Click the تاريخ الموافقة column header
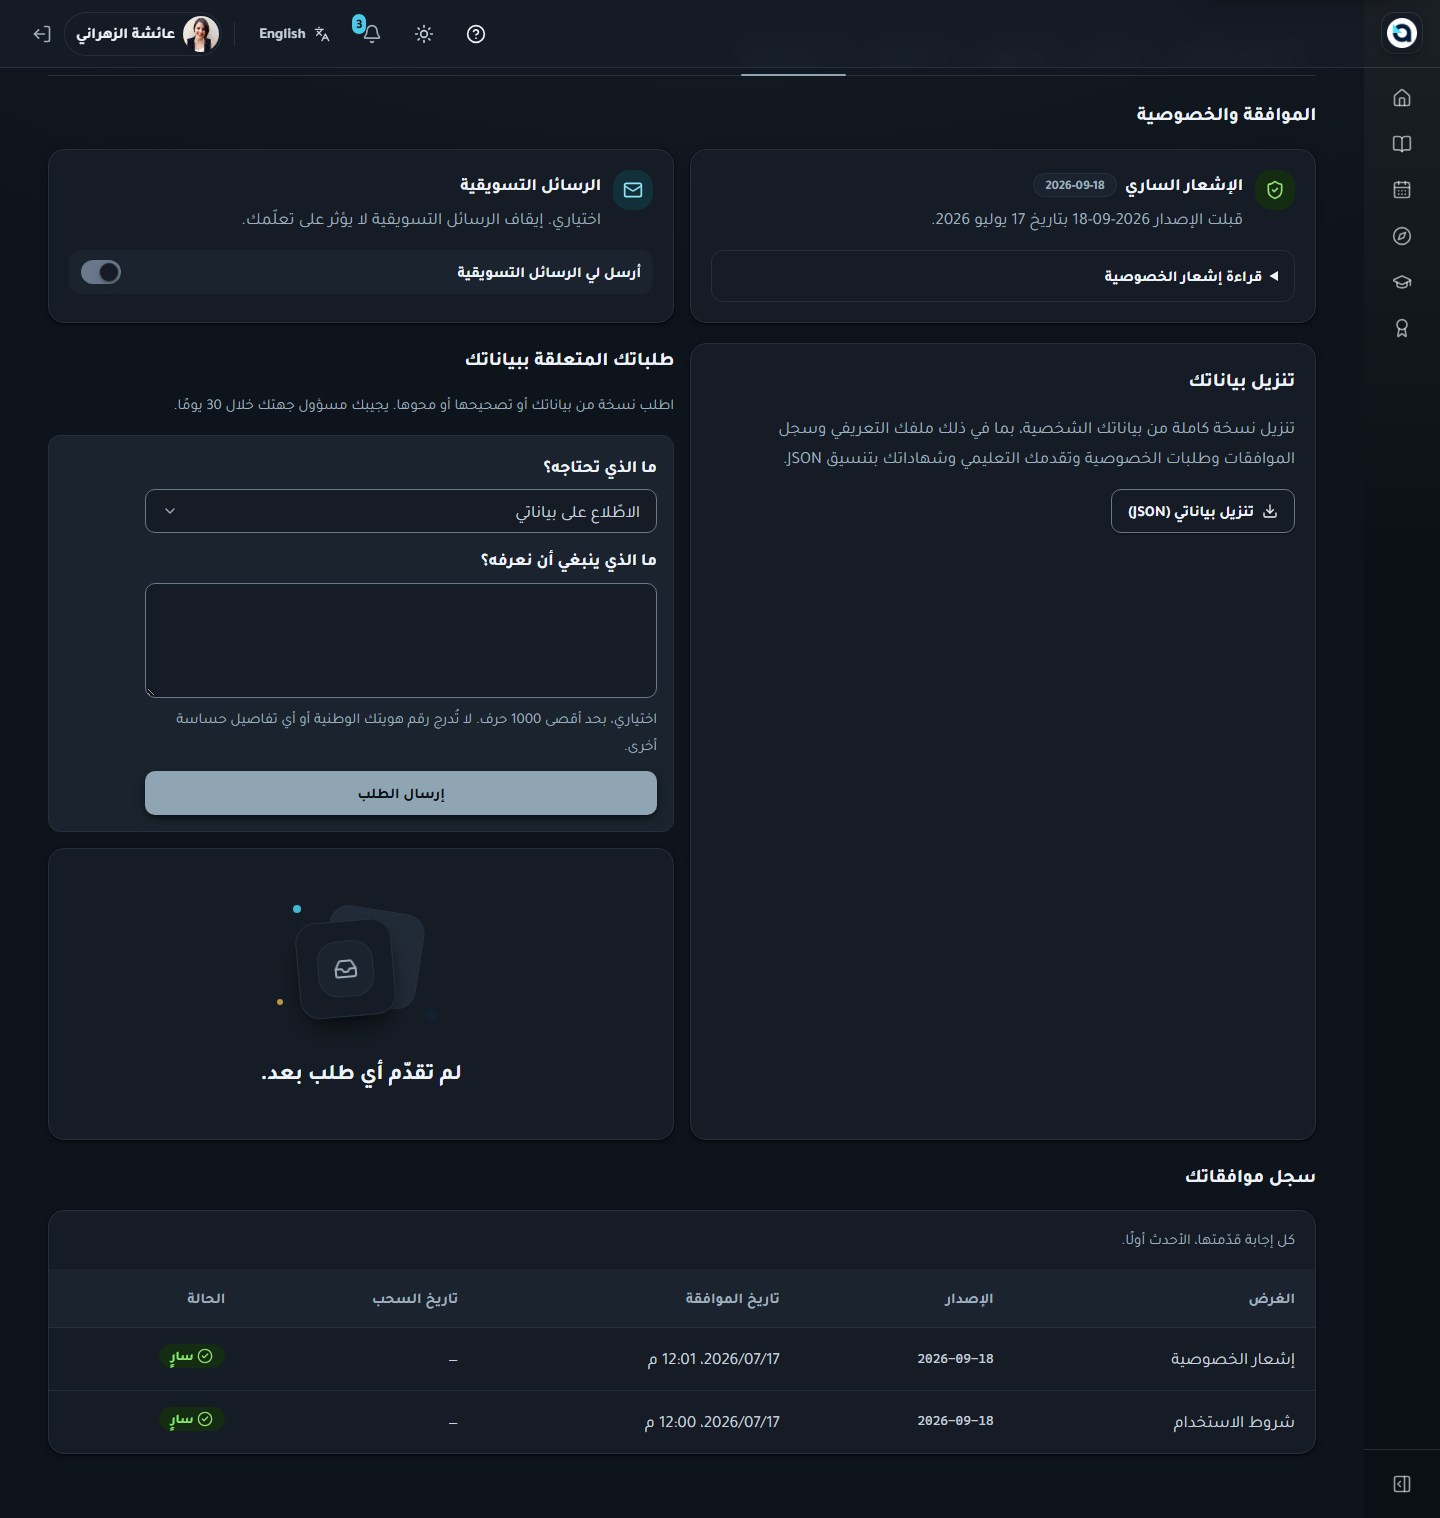The height and width of the screenshot is (1518, 1440). pyautogui.click(x=732, y=1298)
